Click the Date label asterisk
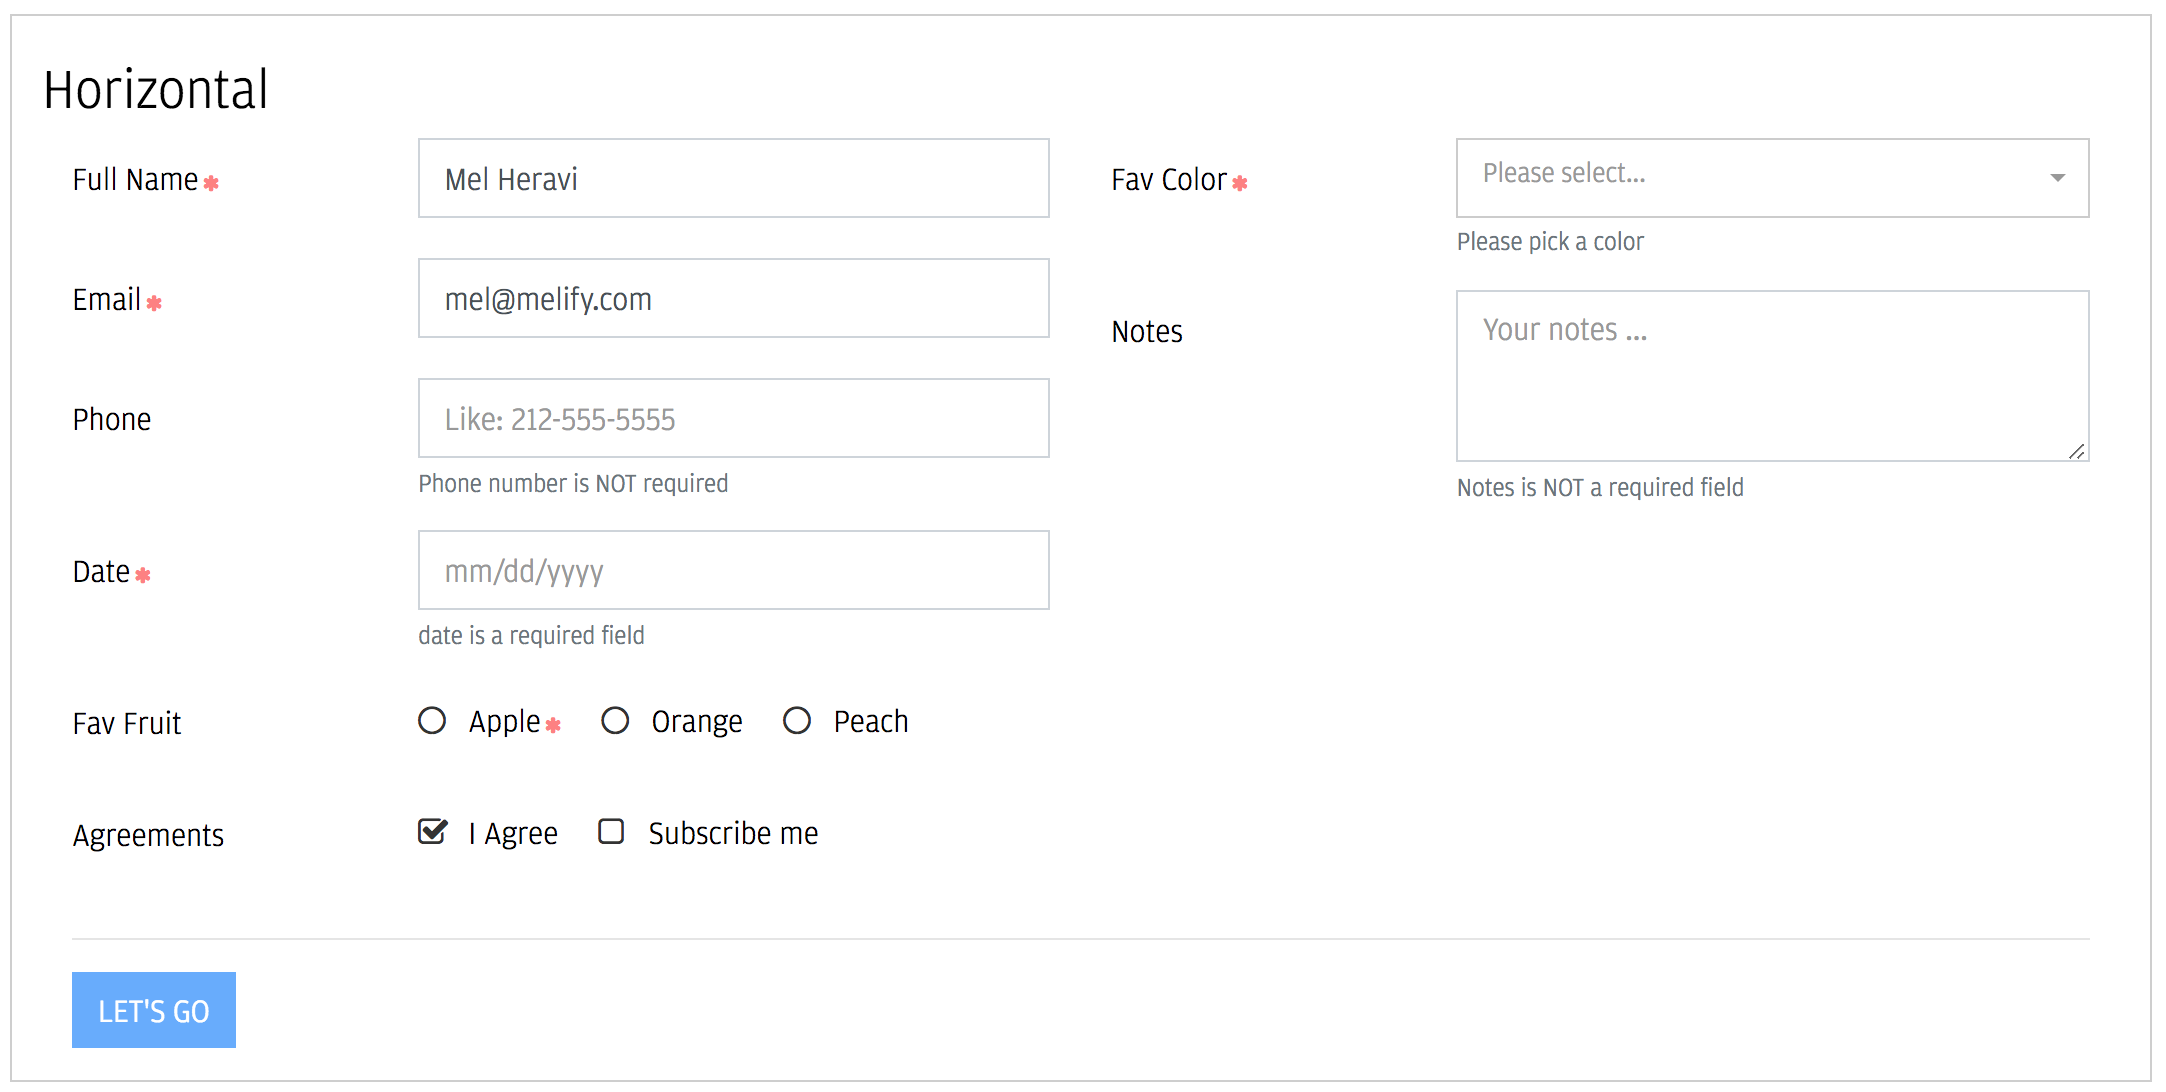The width and height of the screenshot is (2166, 1092). click(x=143, y=575)
